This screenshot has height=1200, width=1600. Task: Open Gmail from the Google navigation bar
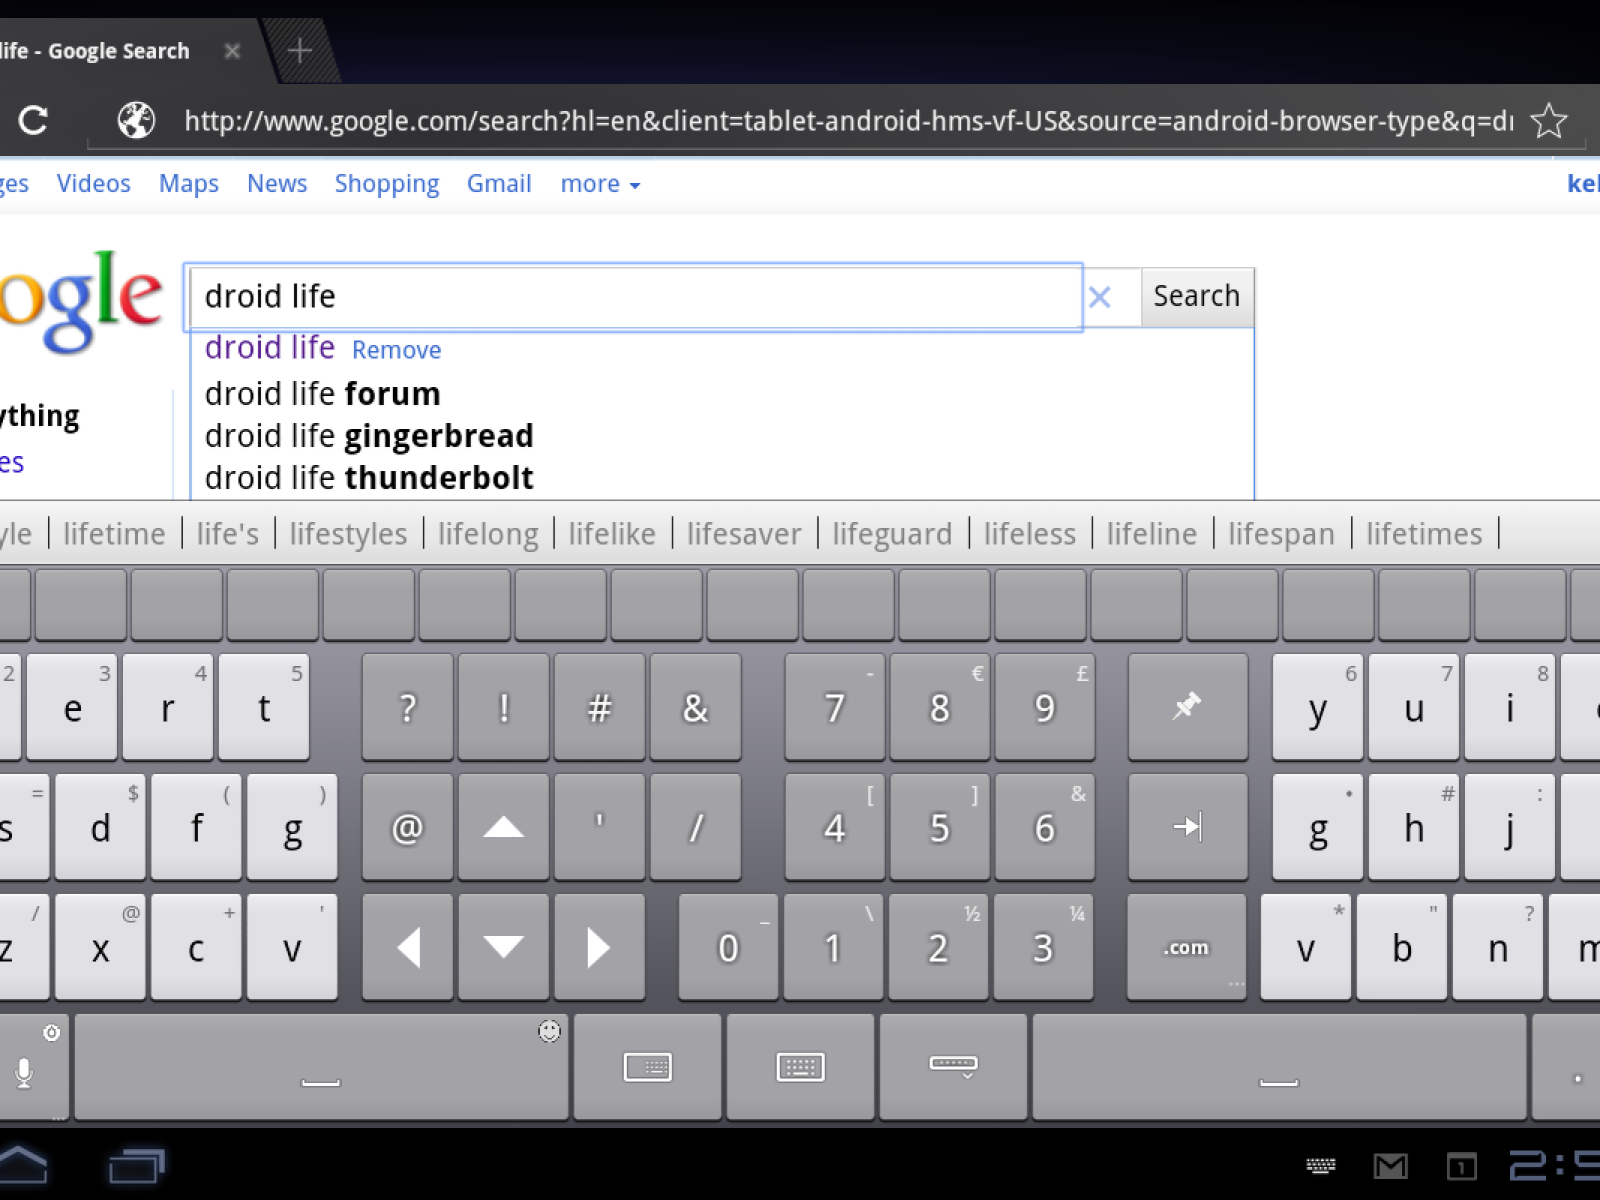tap(499, 184)
